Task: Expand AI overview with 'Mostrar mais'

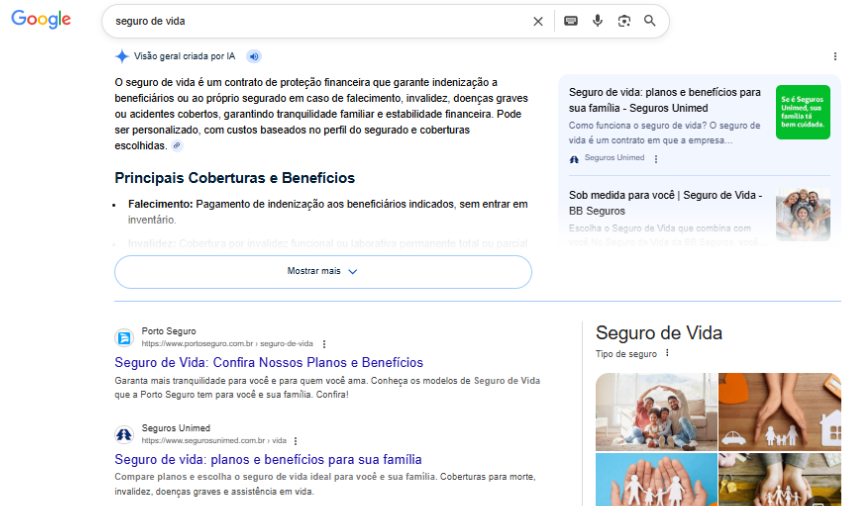Action: pyautogui.click(x=322, y=271)
